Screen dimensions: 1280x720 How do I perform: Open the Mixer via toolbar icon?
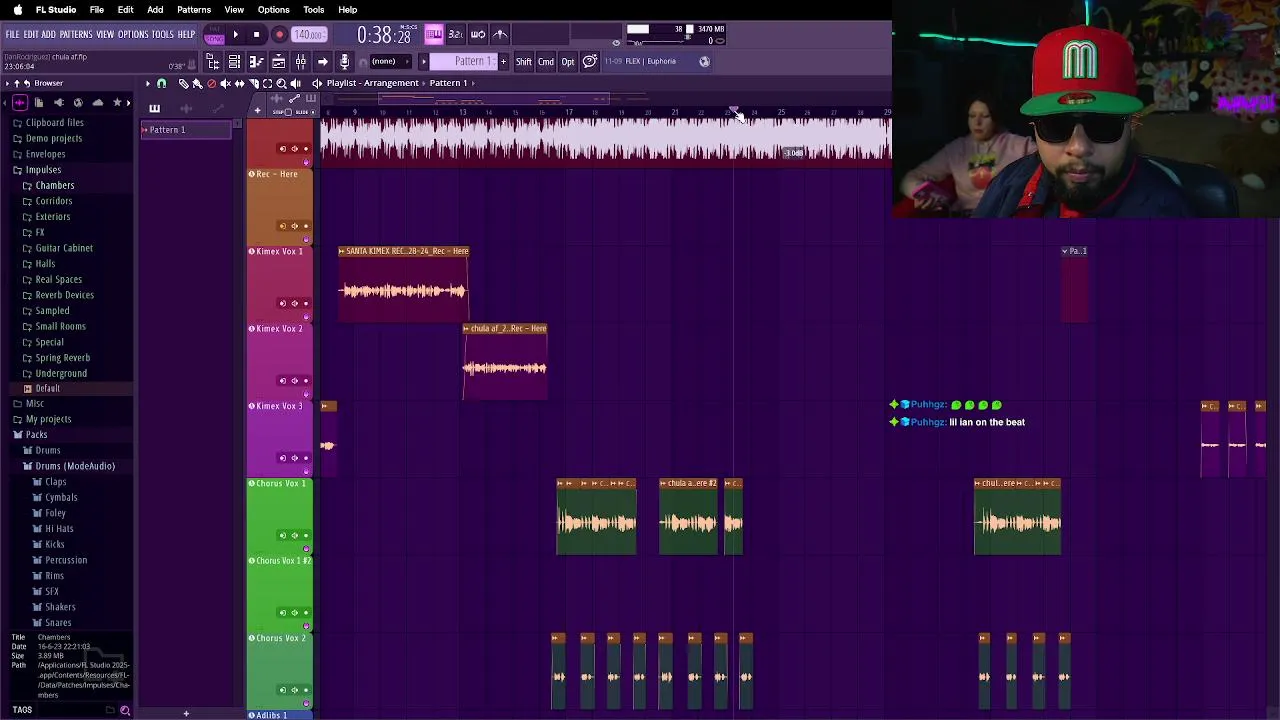pyautogui.click(x=300, y=62)
